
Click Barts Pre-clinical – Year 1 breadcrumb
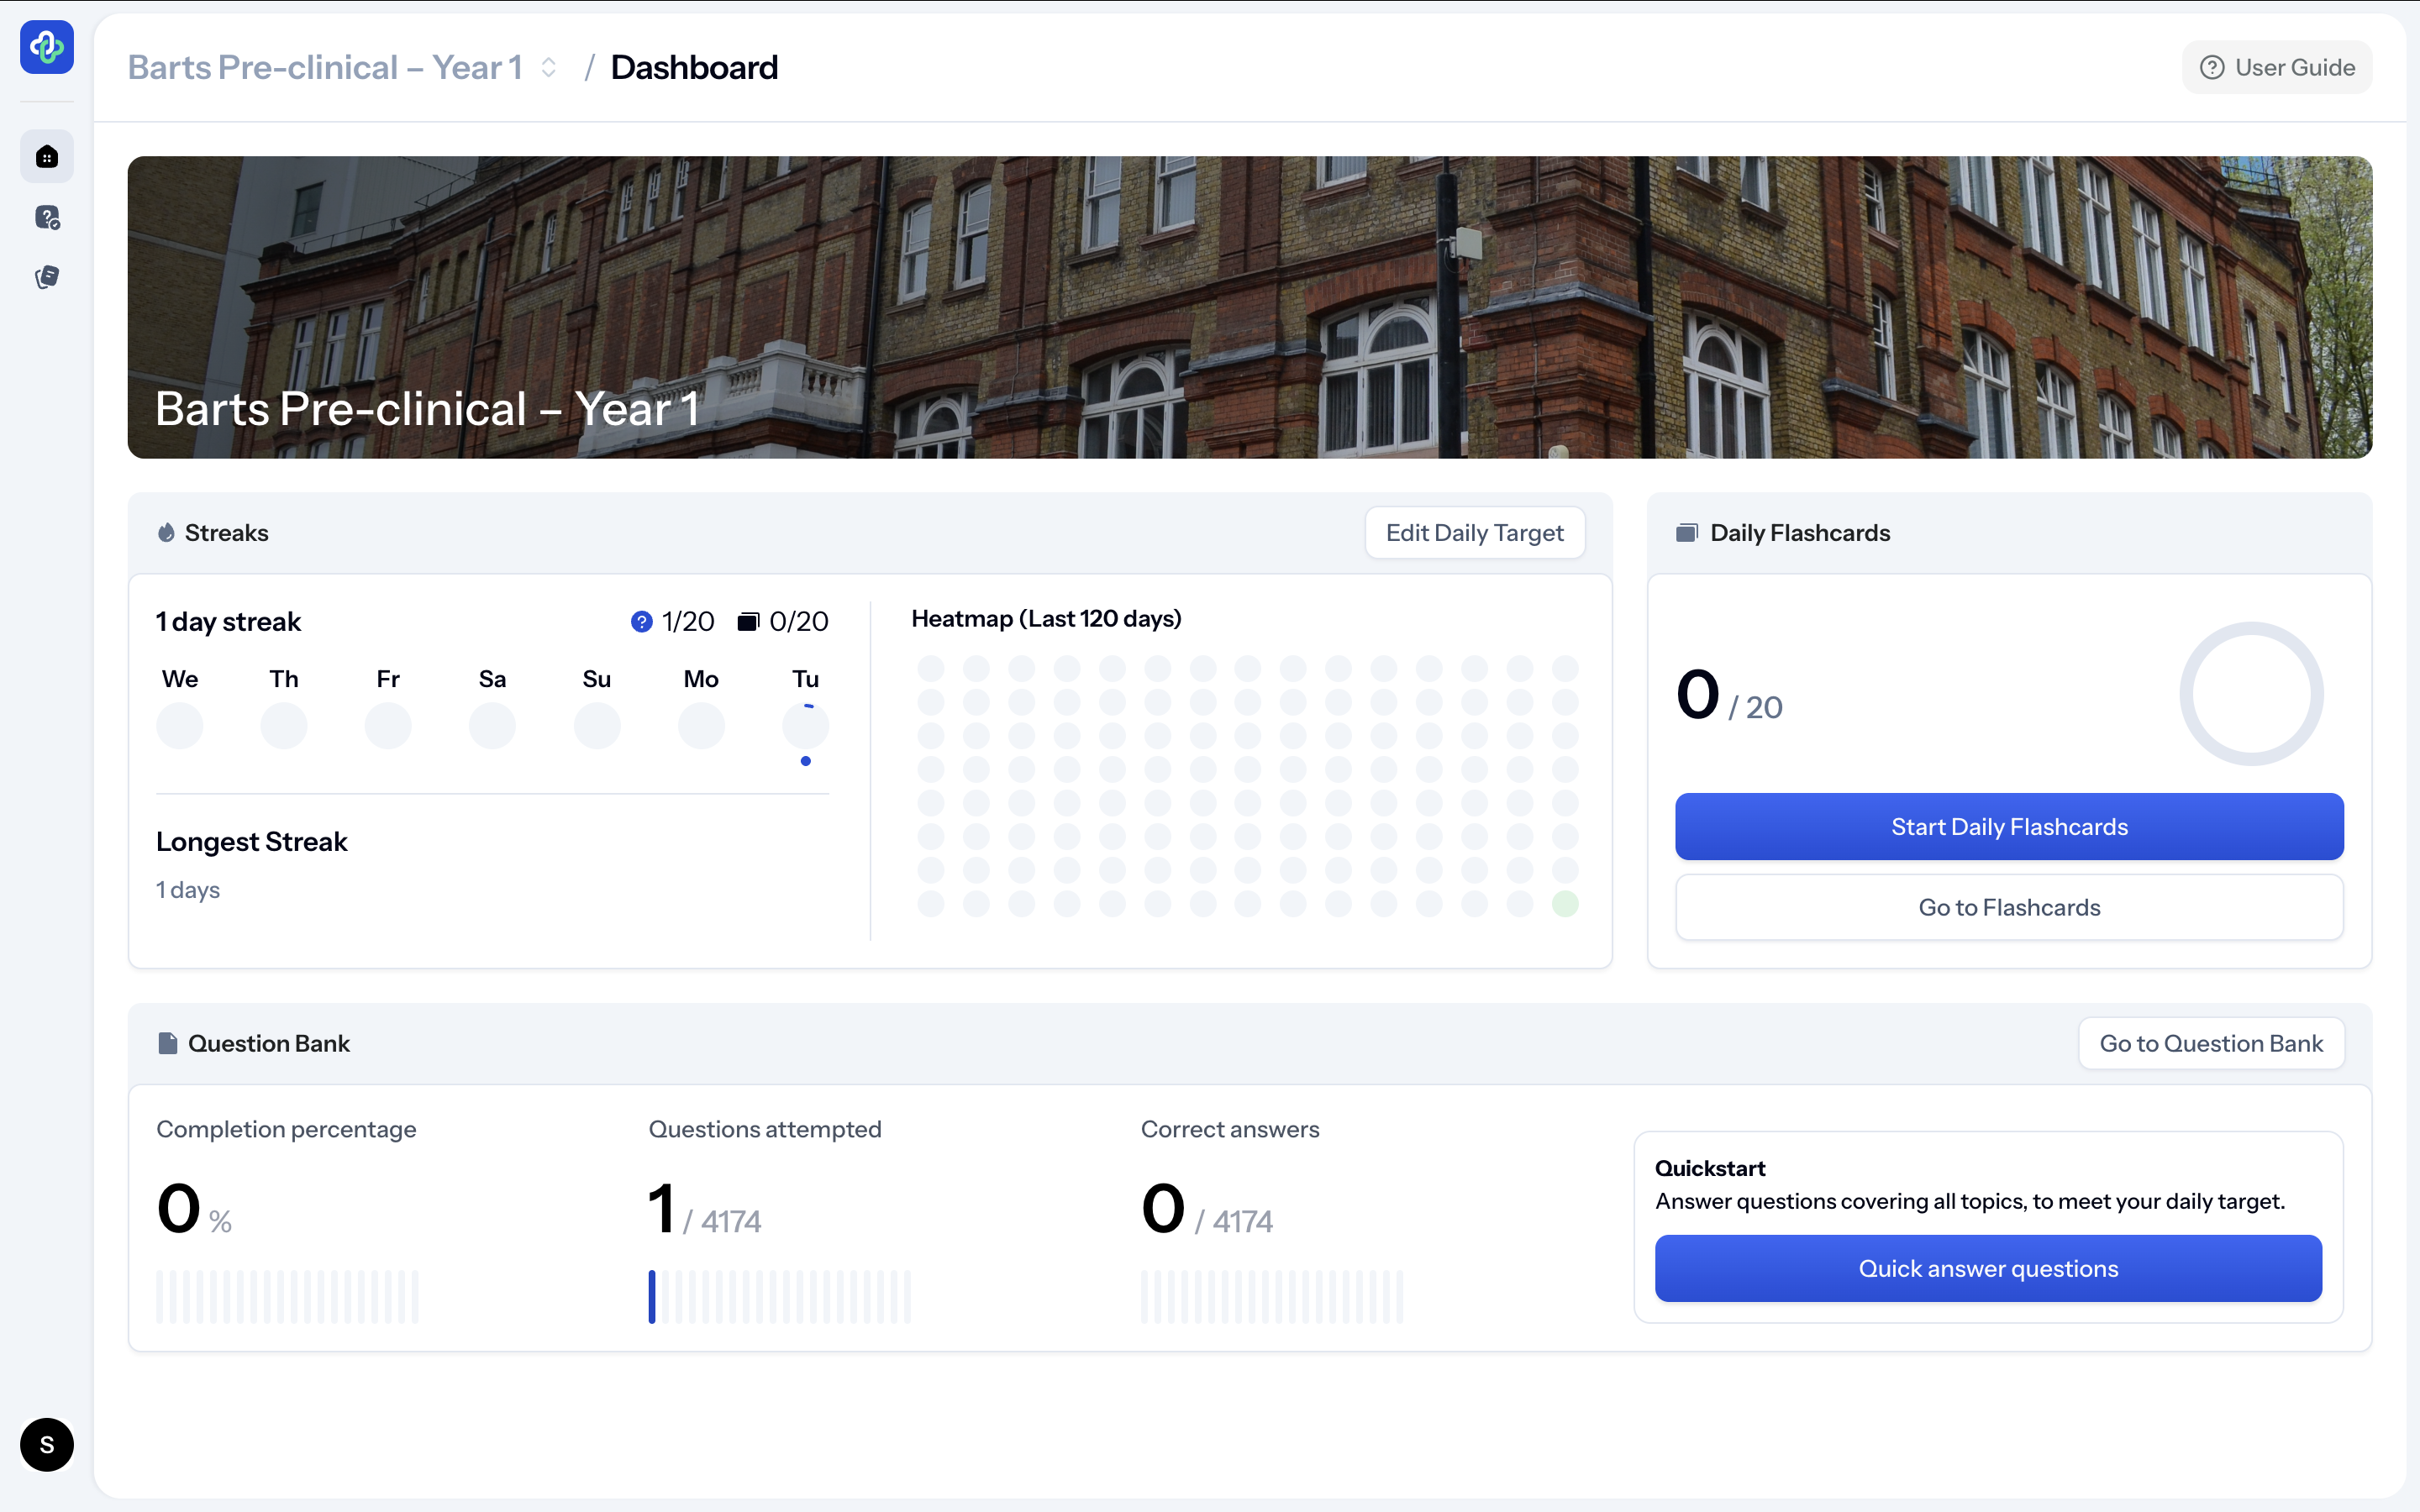coord(325,68)
